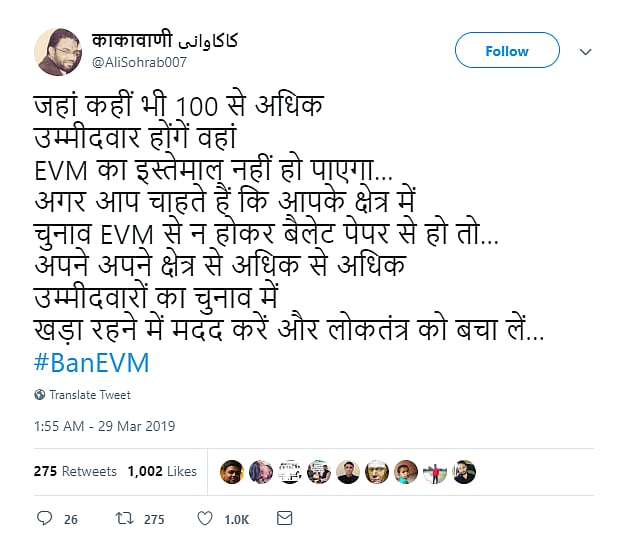
Task: Click the second liker avatar in the row
Action: (x=260, y=472)
